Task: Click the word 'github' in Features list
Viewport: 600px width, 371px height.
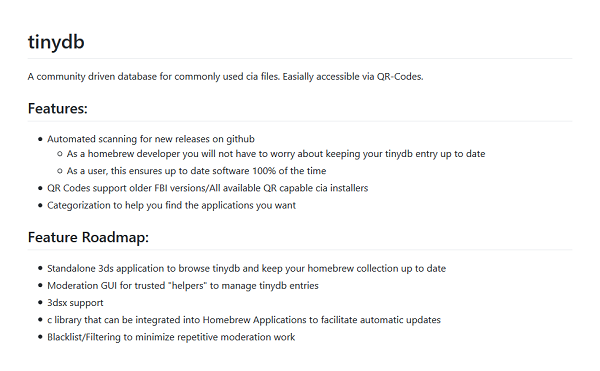Action: pos(240,139)
